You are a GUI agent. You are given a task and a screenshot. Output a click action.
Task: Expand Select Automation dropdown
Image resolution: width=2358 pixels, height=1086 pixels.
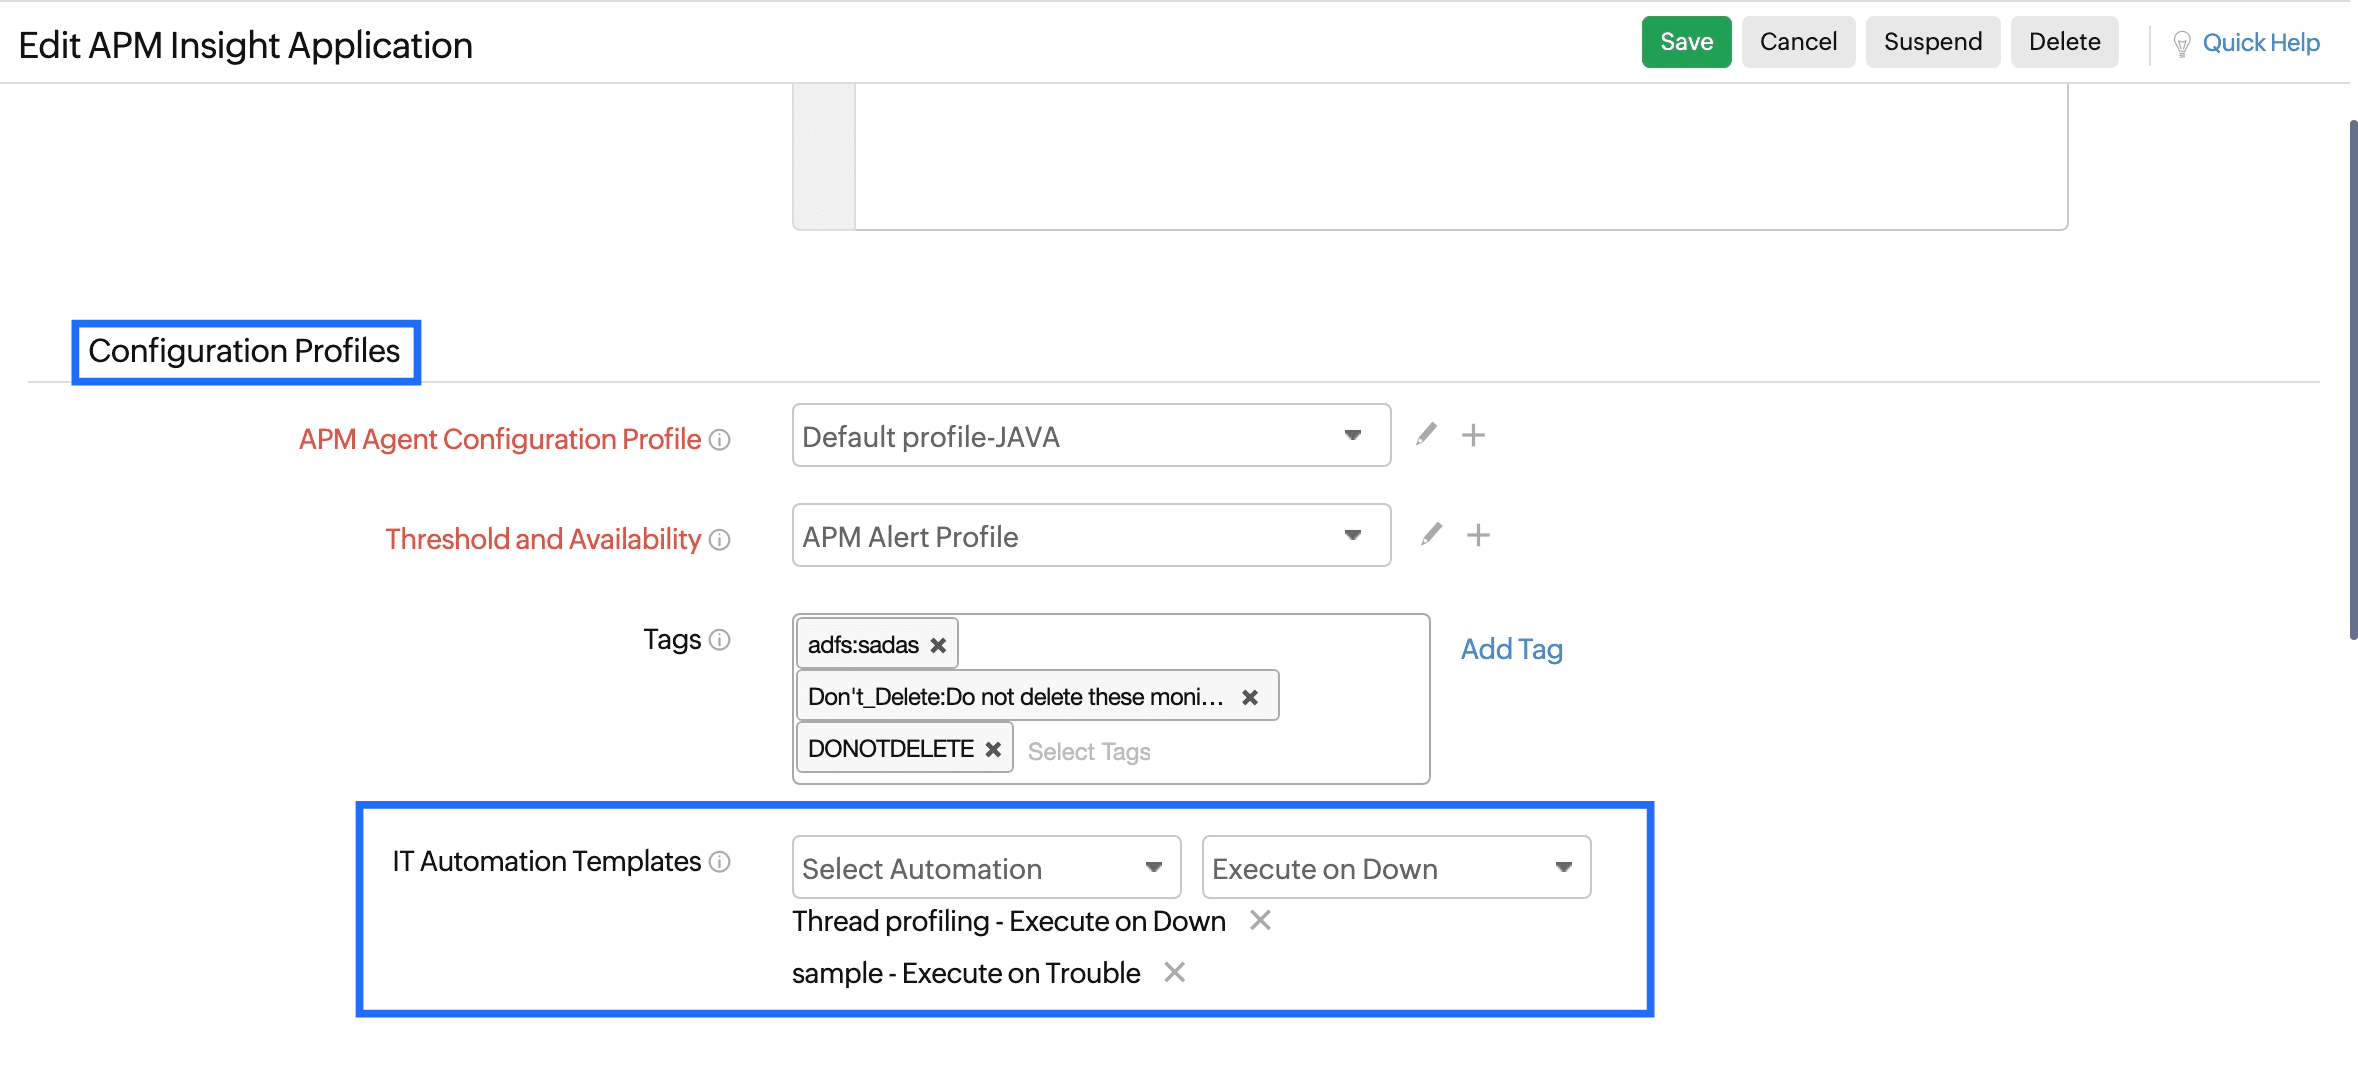[x=985, y=868]
